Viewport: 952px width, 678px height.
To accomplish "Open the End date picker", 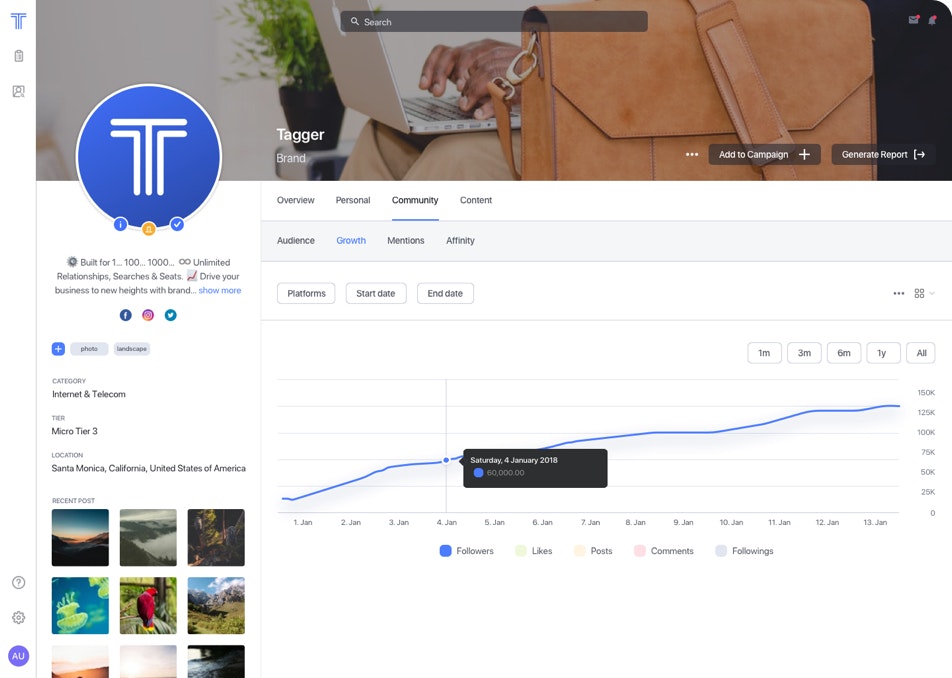I will (x=445, y=294).
